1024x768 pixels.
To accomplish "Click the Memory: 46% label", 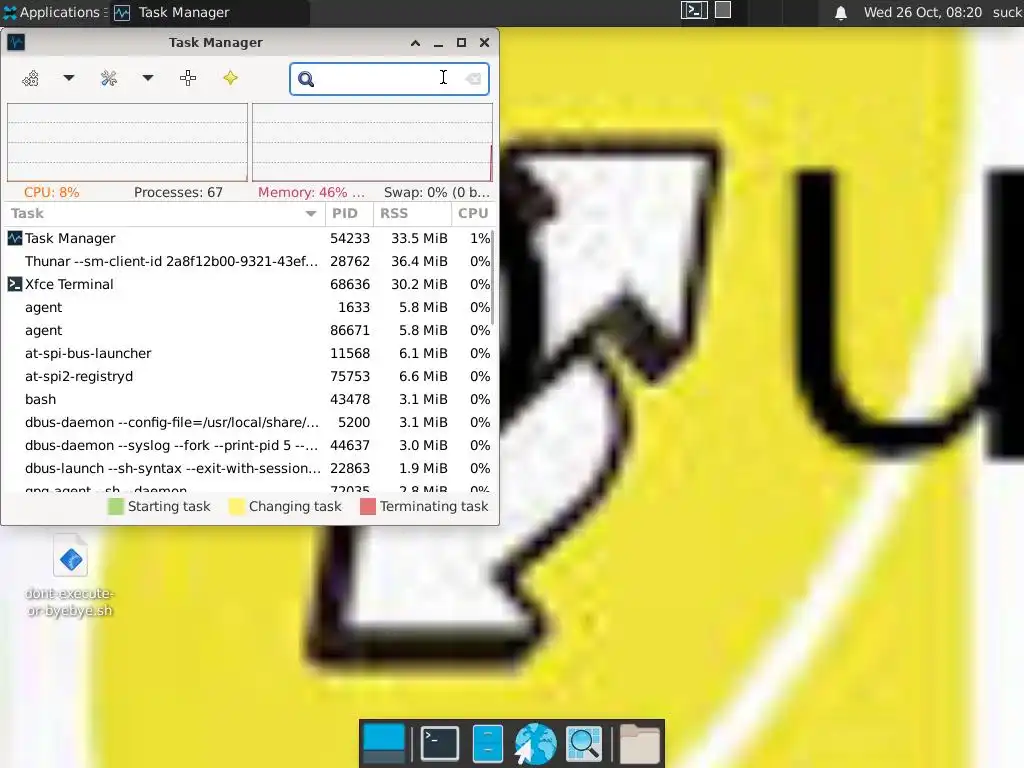I will [x=311, y=193].
